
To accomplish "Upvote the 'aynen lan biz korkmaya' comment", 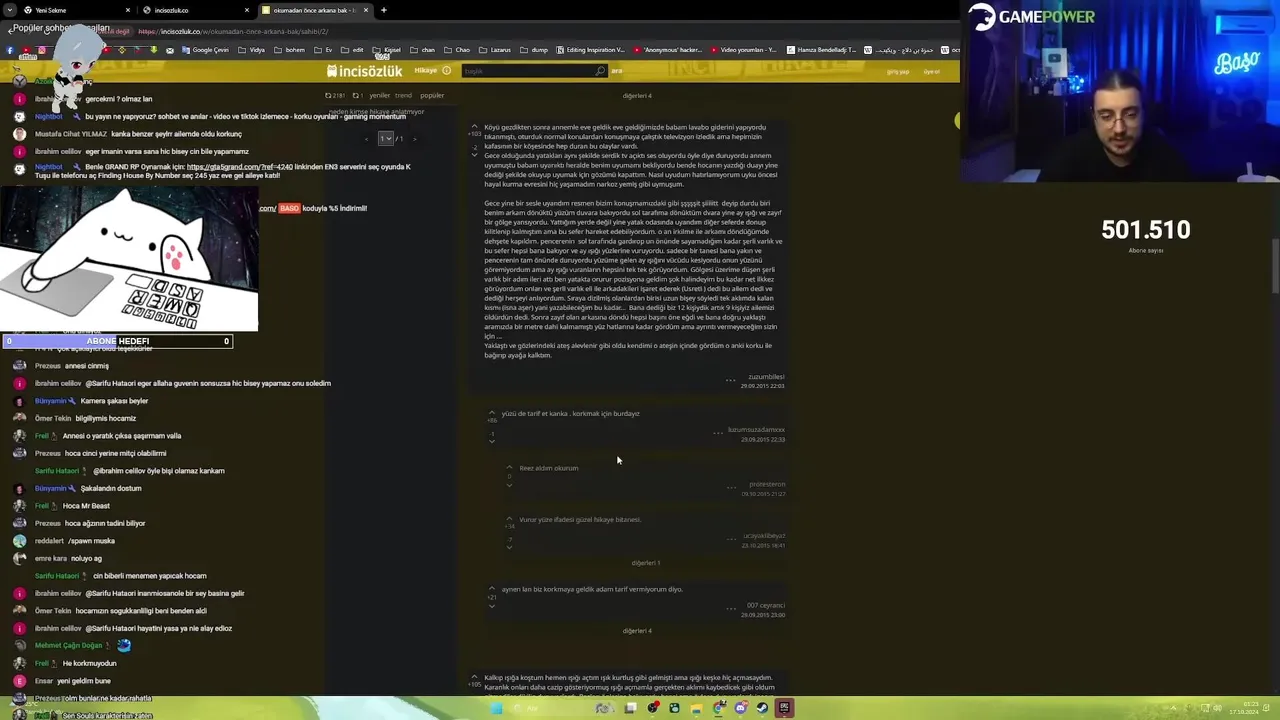I will pos(491,589).
